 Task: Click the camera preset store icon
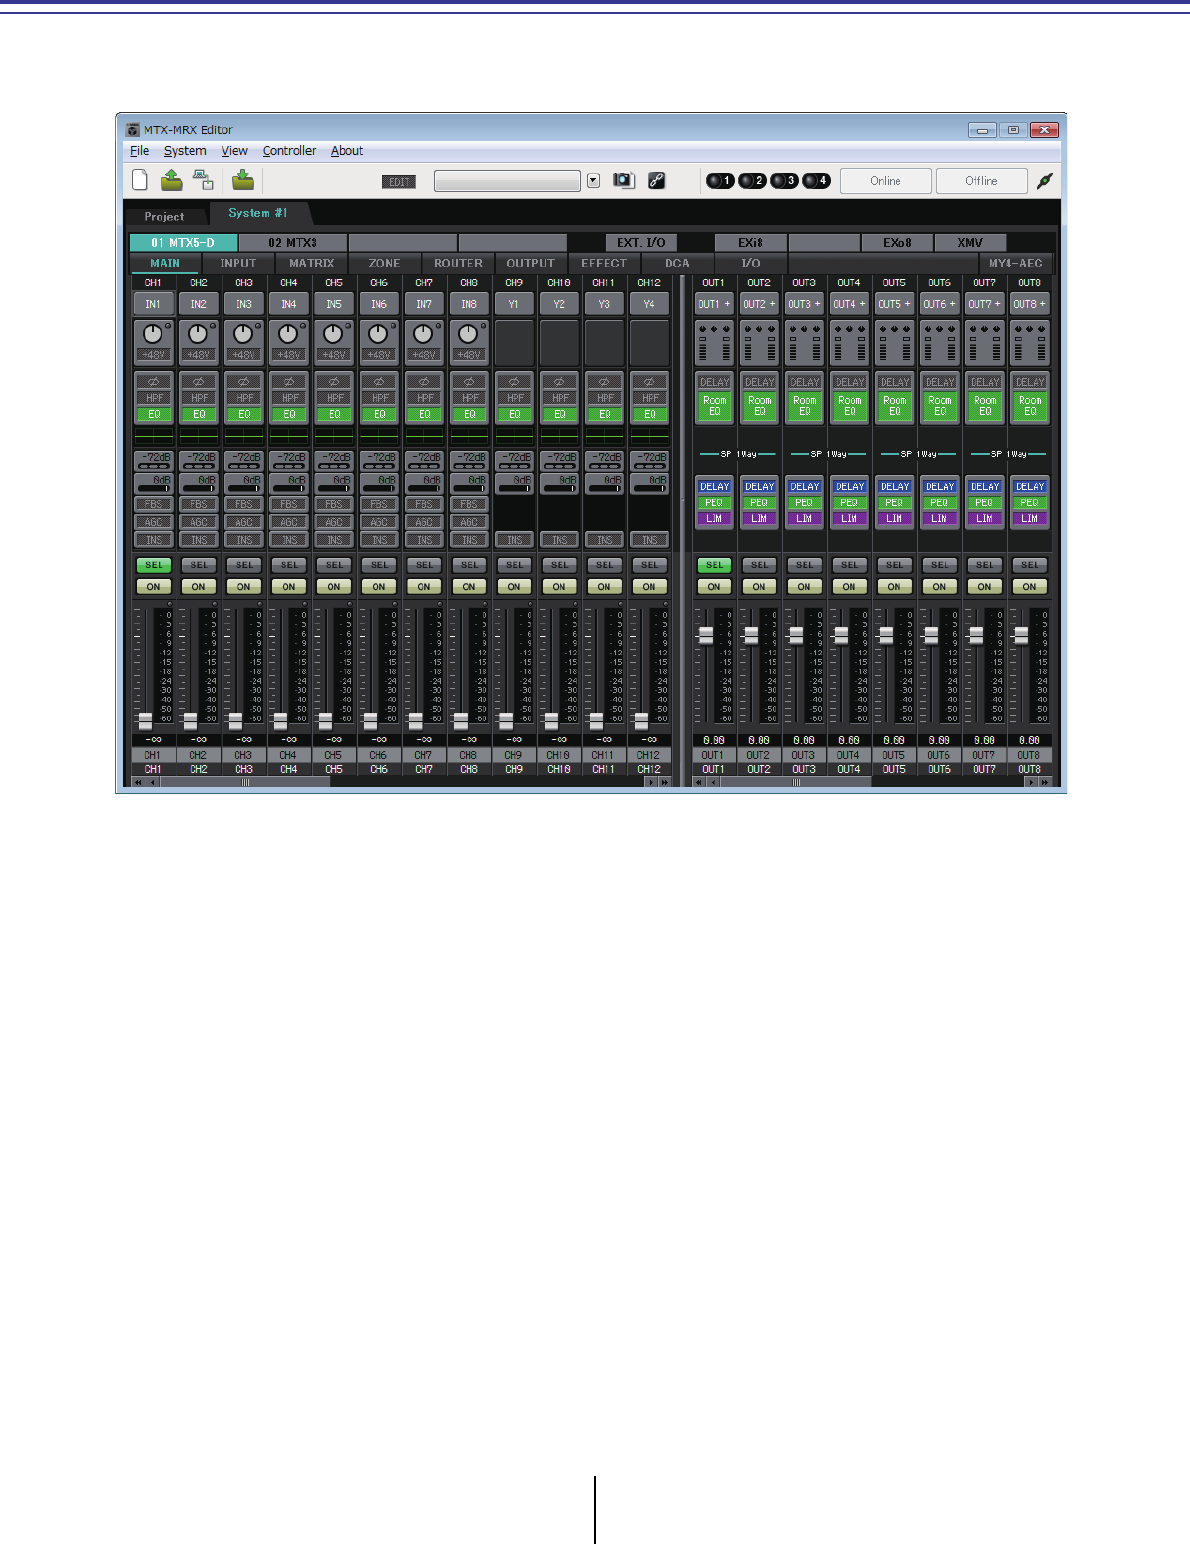(624, 181)
